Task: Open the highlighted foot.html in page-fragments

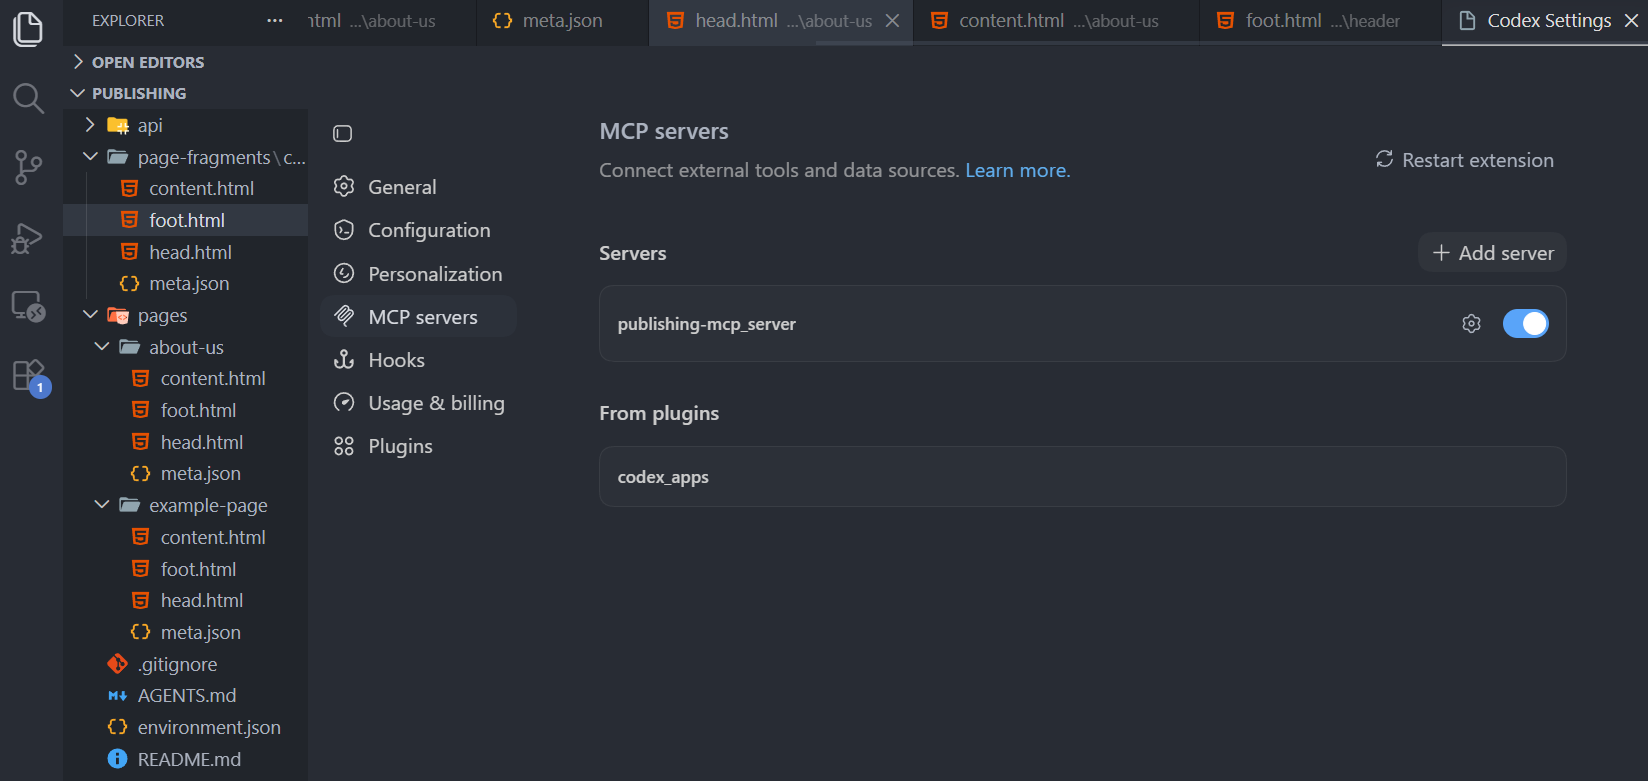Action: [x=186, y=220]
